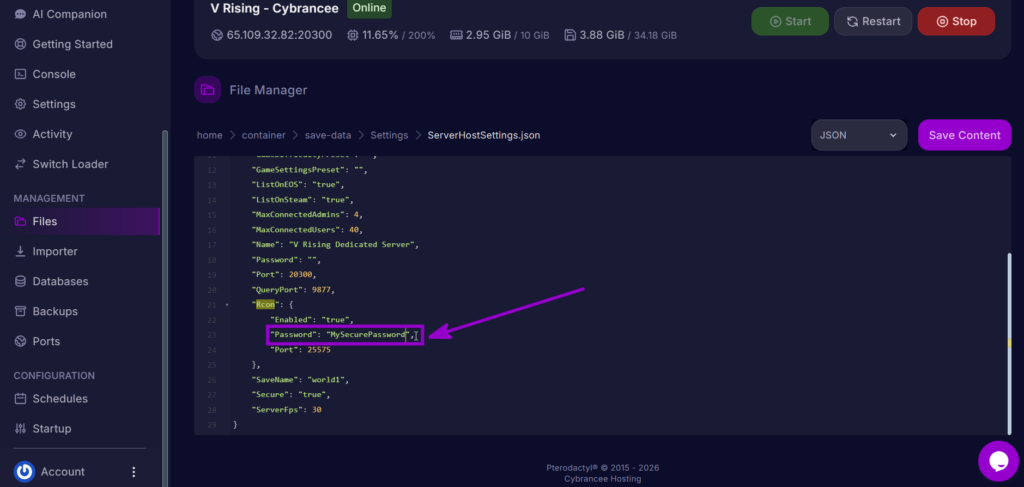The width and height of the screenshot is (1024, 487).
Task: Click the code editor scrollbar thumb
Action: click(x=1010, y=342)
